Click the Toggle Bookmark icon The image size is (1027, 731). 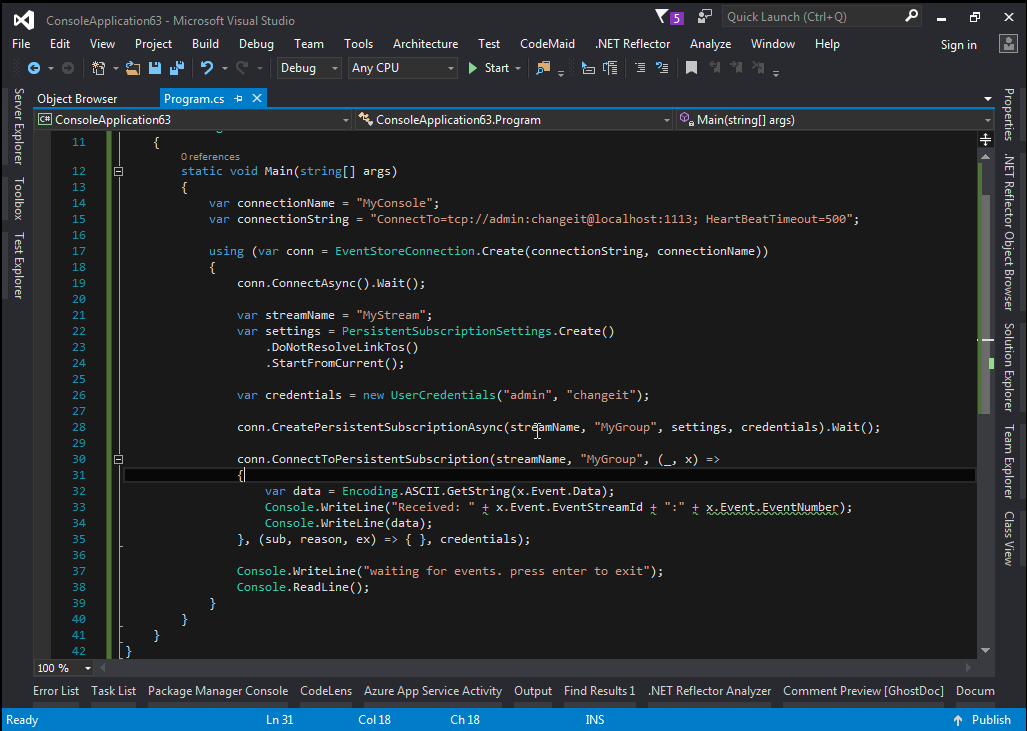click(x=691, y=67)
